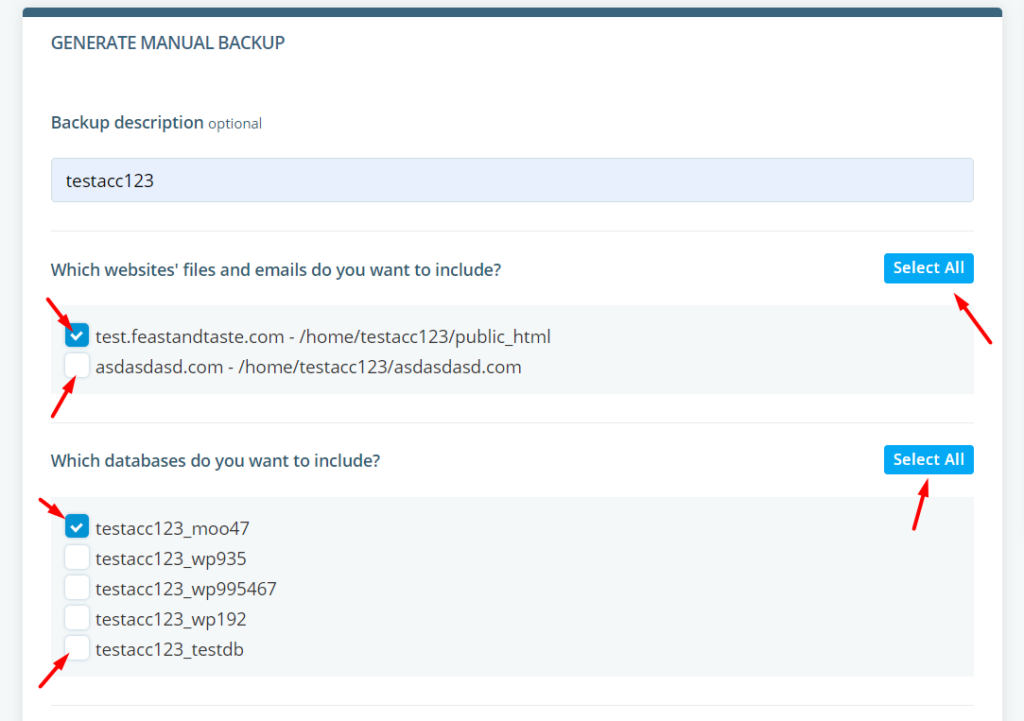Click the testacc123_wp935 label text

[170, 559]
